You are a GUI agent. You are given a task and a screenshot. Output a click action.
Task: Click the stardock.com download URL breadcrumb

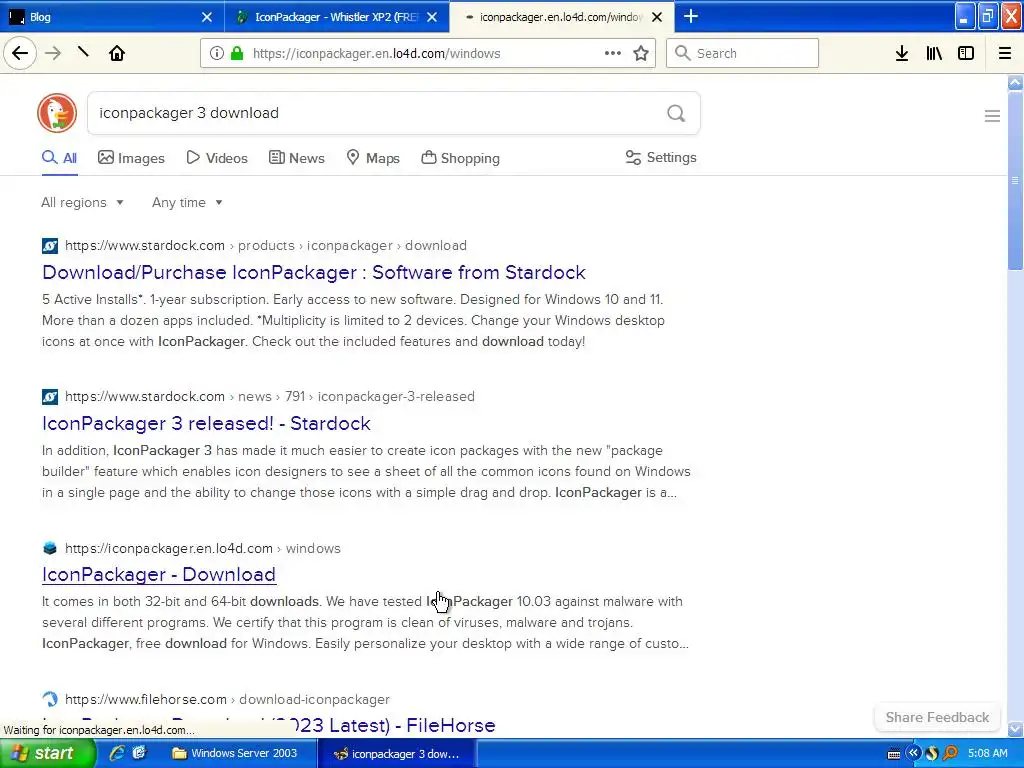coord(266,246)
